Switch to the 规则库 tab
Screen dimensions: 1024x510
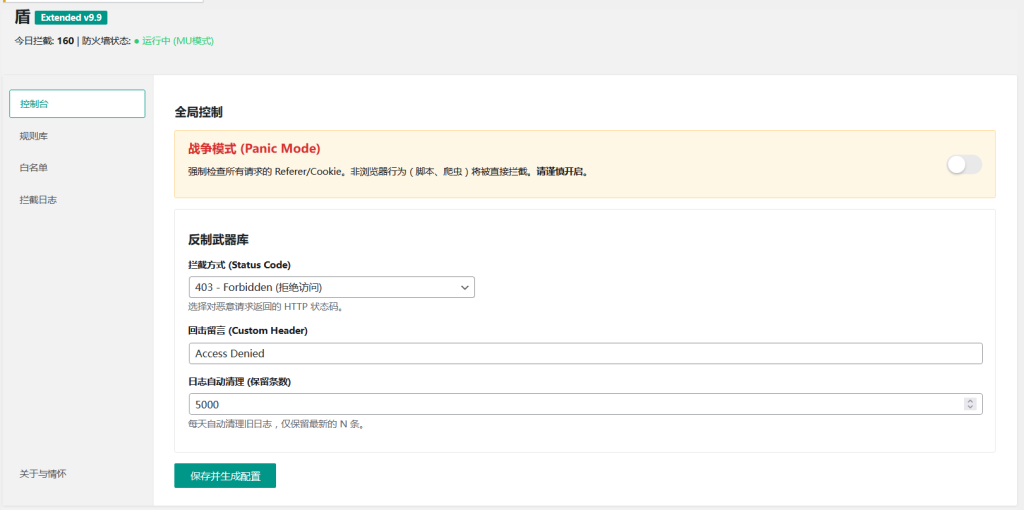34,135
